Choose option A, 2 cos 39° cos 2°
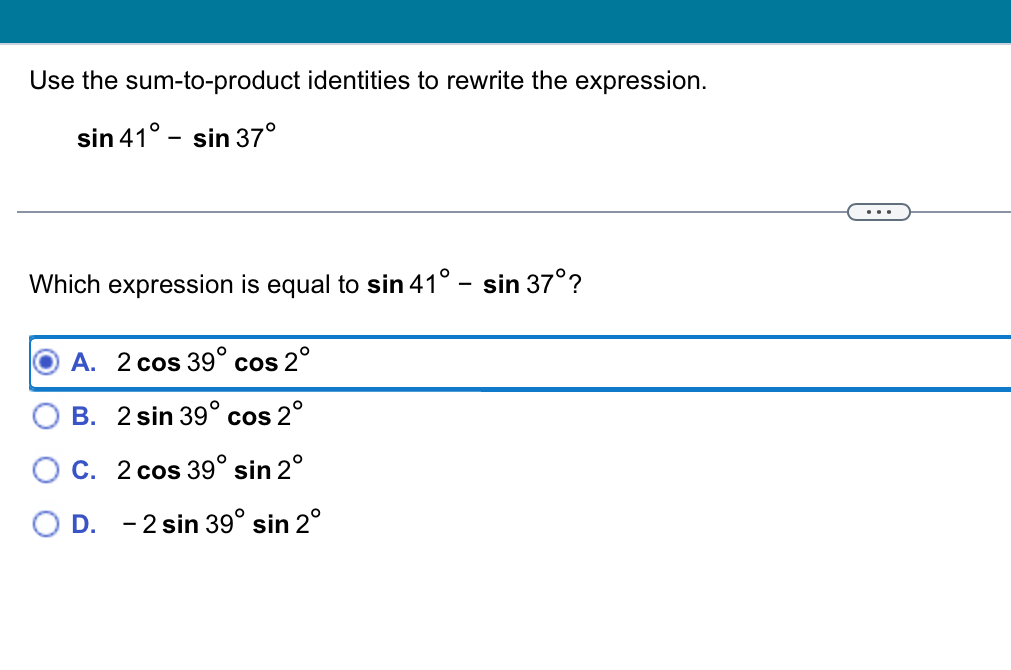This screenshot has height=670, width=1011. [210, 362]
